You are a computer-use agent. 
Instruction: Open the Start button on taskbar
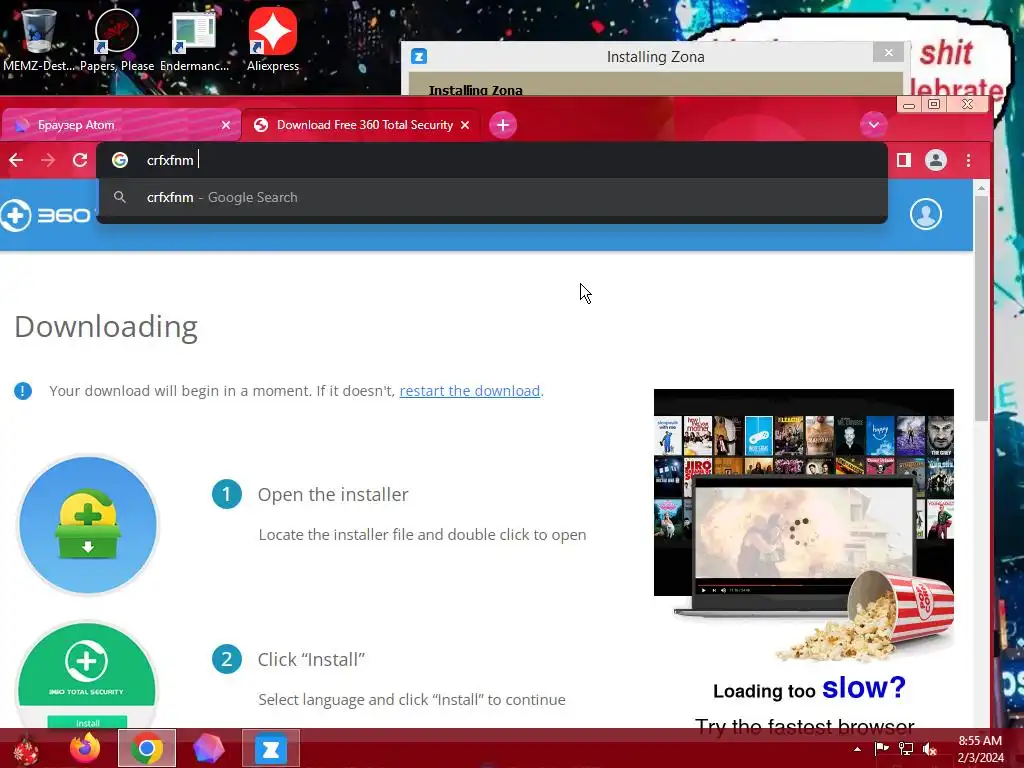26,749
